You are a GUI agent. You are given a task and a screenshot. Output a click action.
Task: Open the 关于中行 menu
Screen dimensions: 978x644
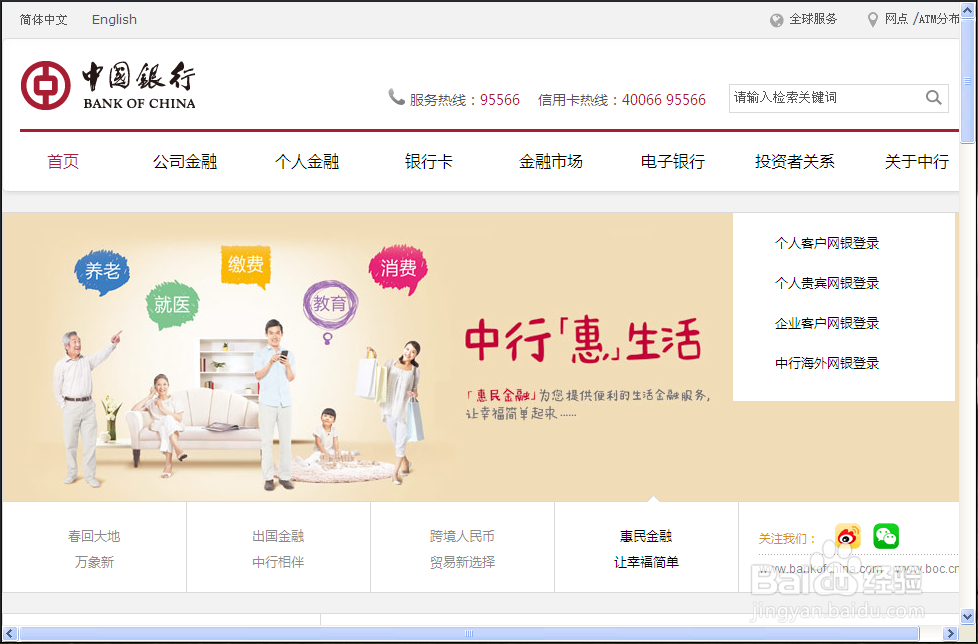click(x=917, y=162)
